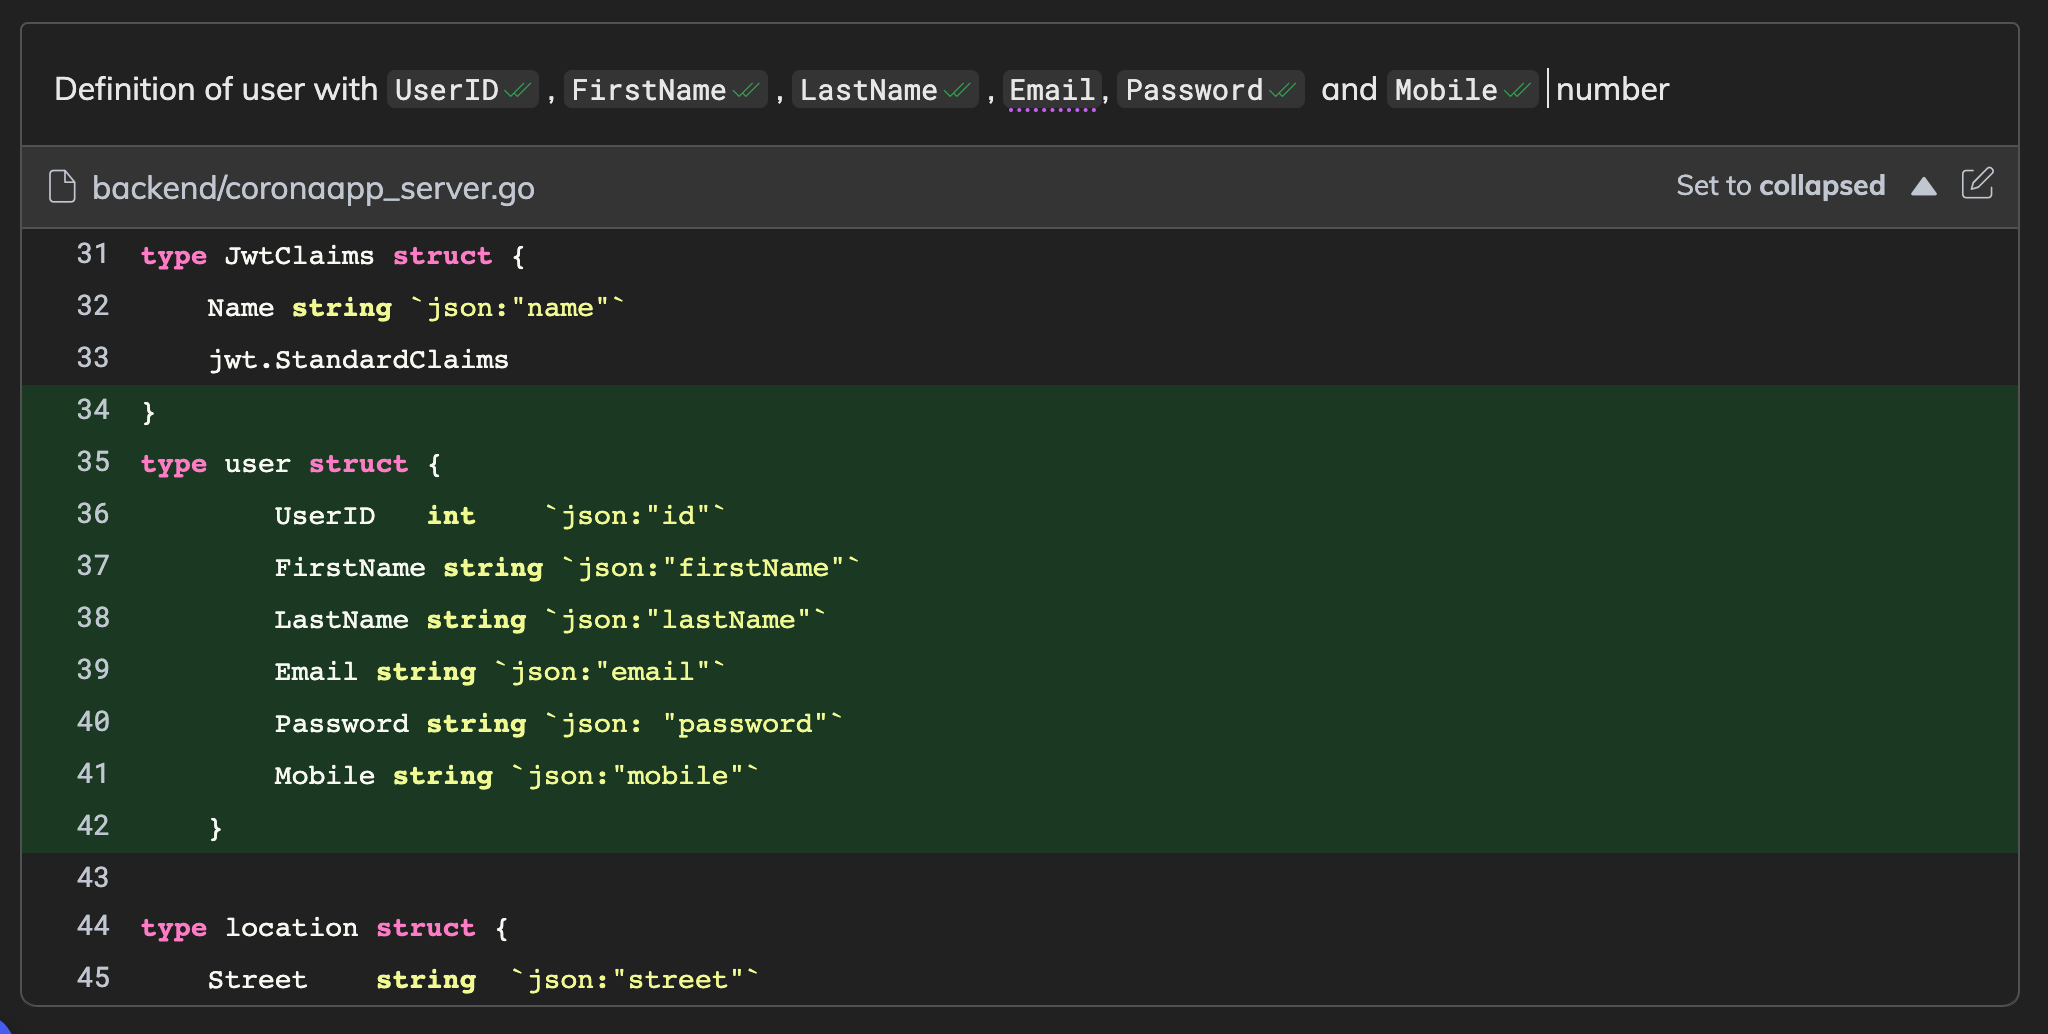Click 'LastName' field on line 38
The image size is (2048, 1034).
tap(341, 620)
